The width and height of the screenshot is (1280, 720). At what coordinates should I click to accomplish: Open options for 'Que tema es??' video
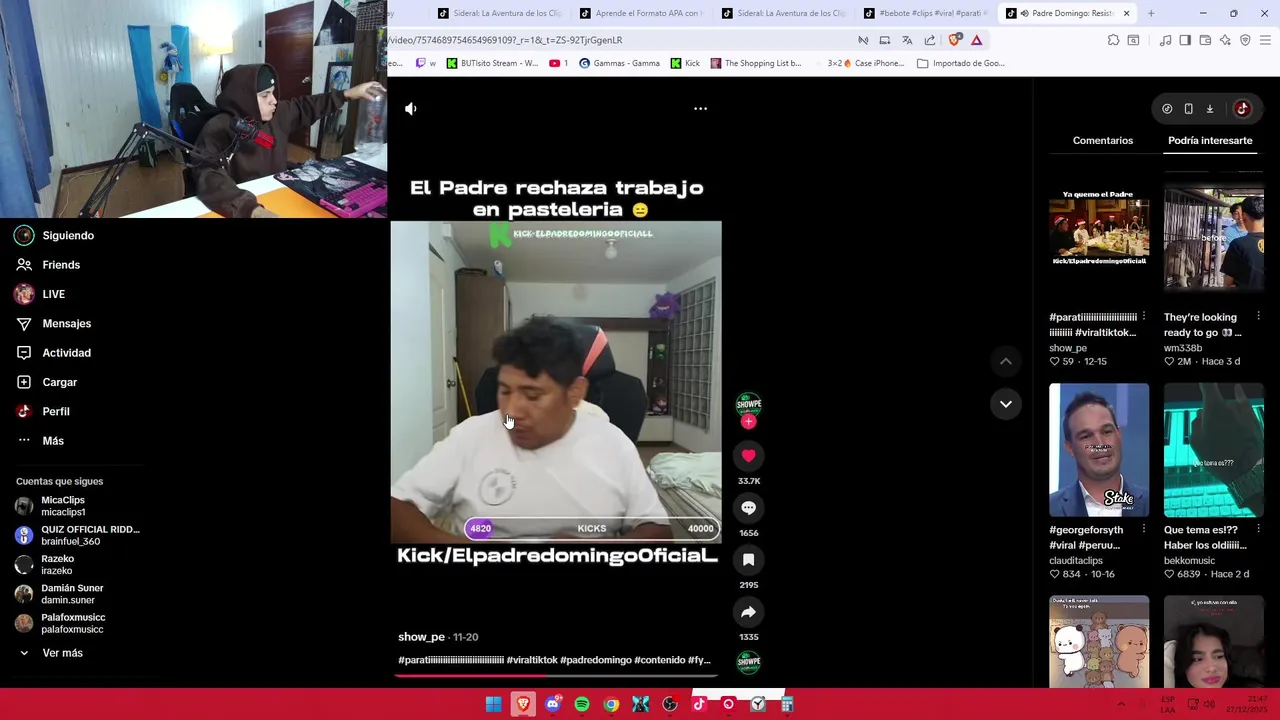(x=1258, y=530)
